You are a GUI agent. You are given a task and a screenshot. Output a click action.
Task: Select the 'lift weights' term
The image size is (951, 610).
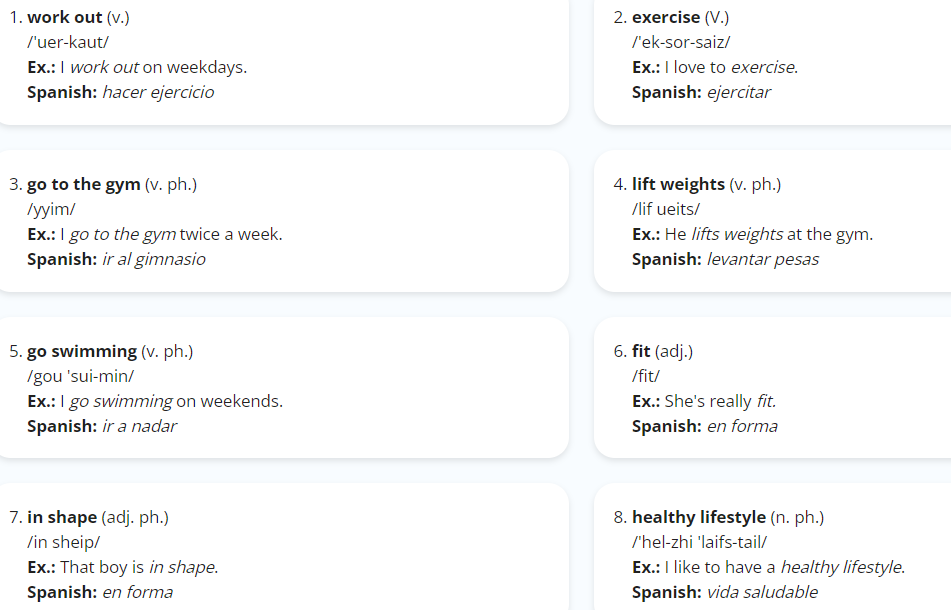coord(678,184)
